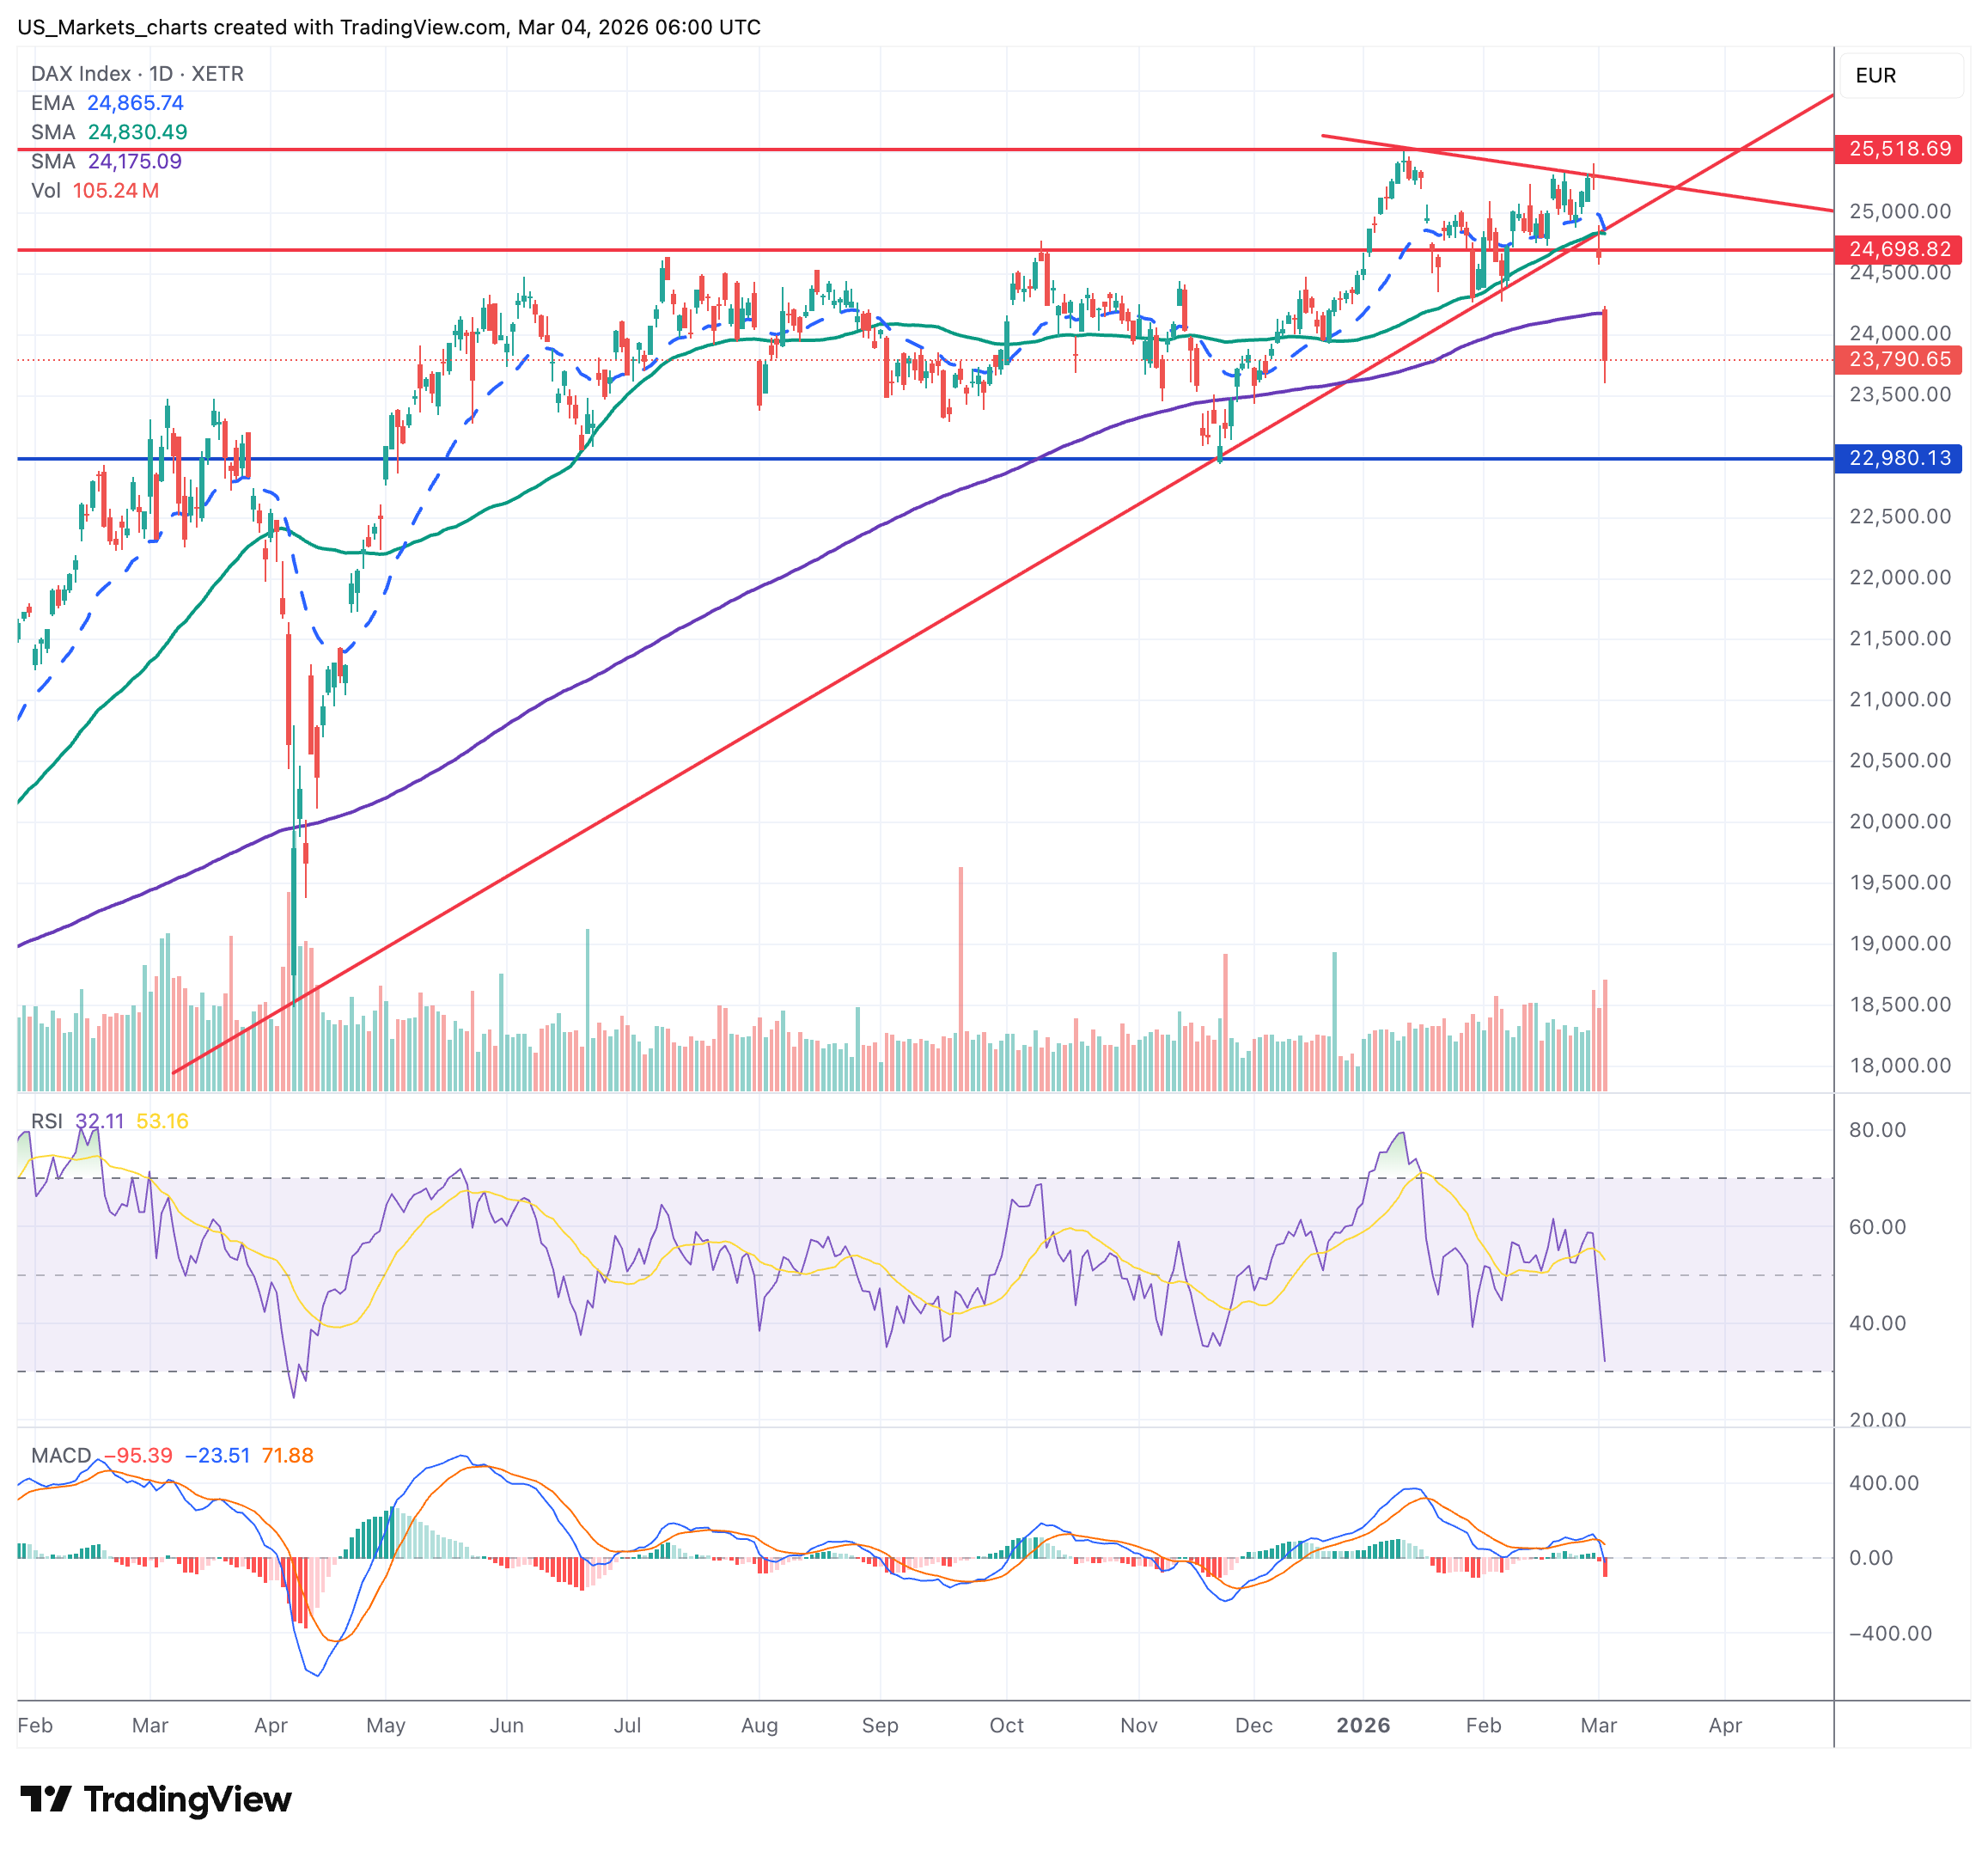Click the Vol 105.24 M legend label

95,190
